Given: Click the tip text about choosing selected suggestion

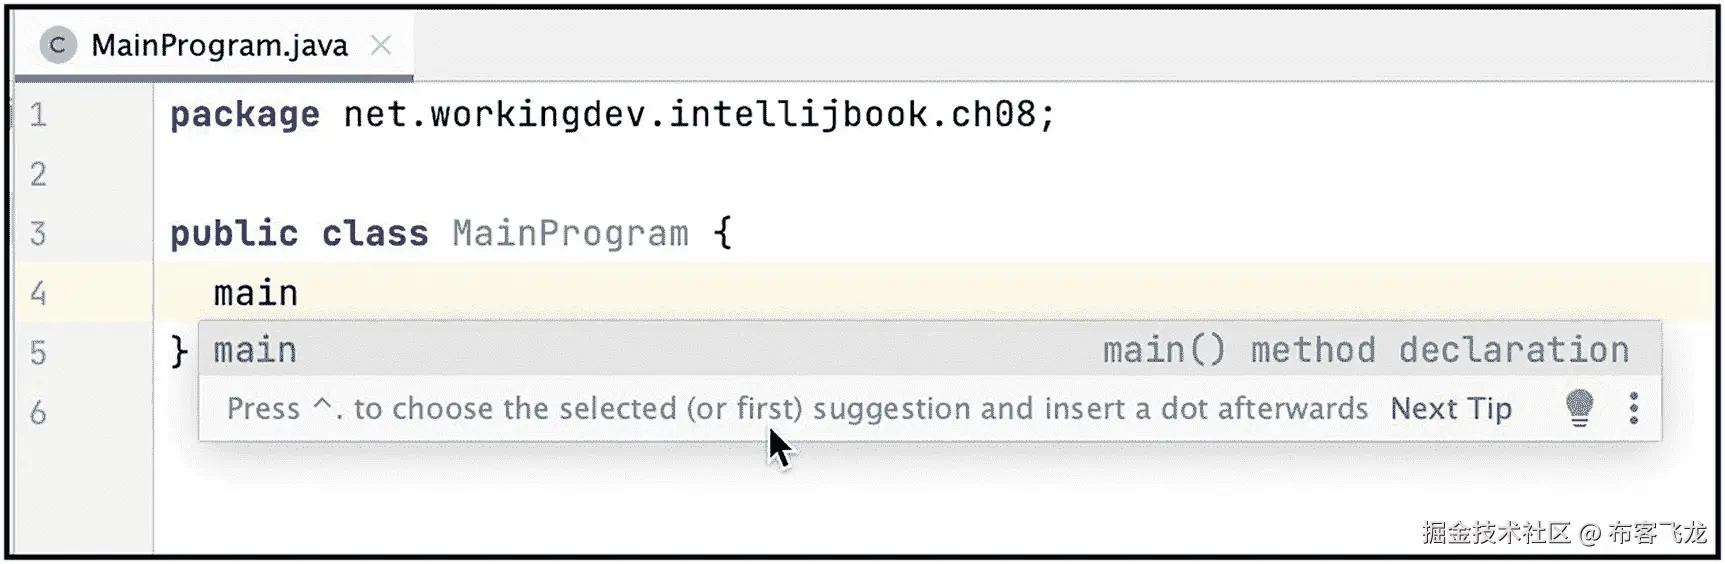Looking at the screenshot, I should pos(797,409).
